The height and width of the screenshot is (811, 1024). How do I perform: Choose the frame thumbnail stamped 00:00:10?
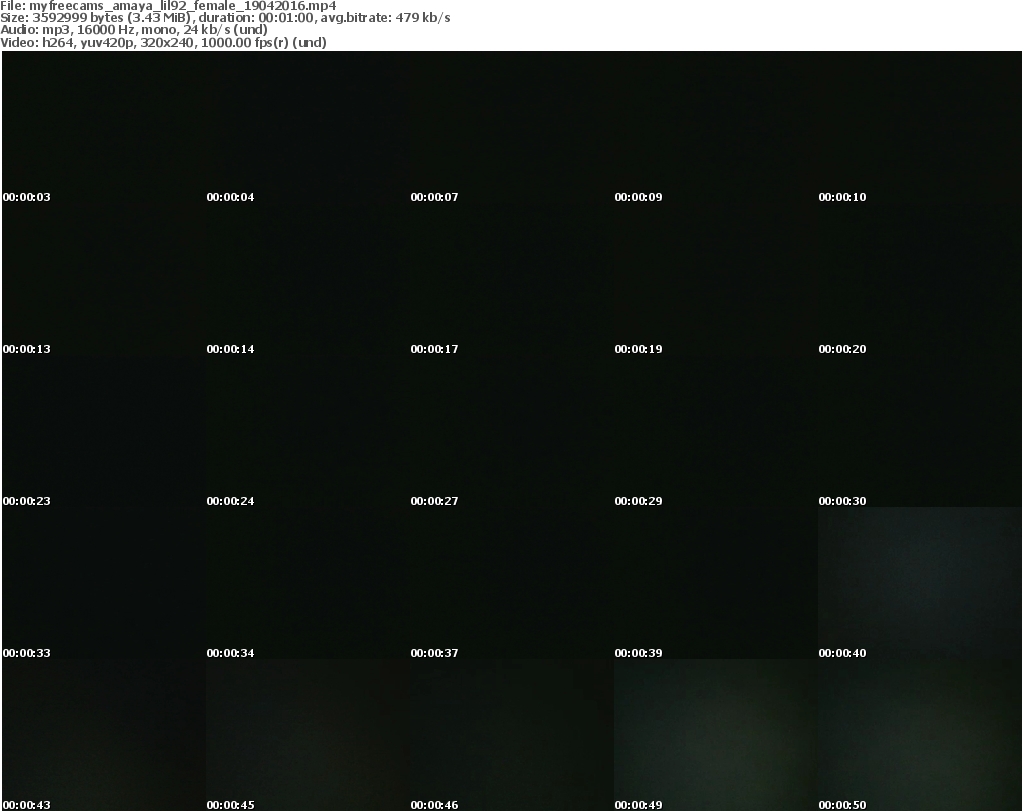(x=920, y=127)
